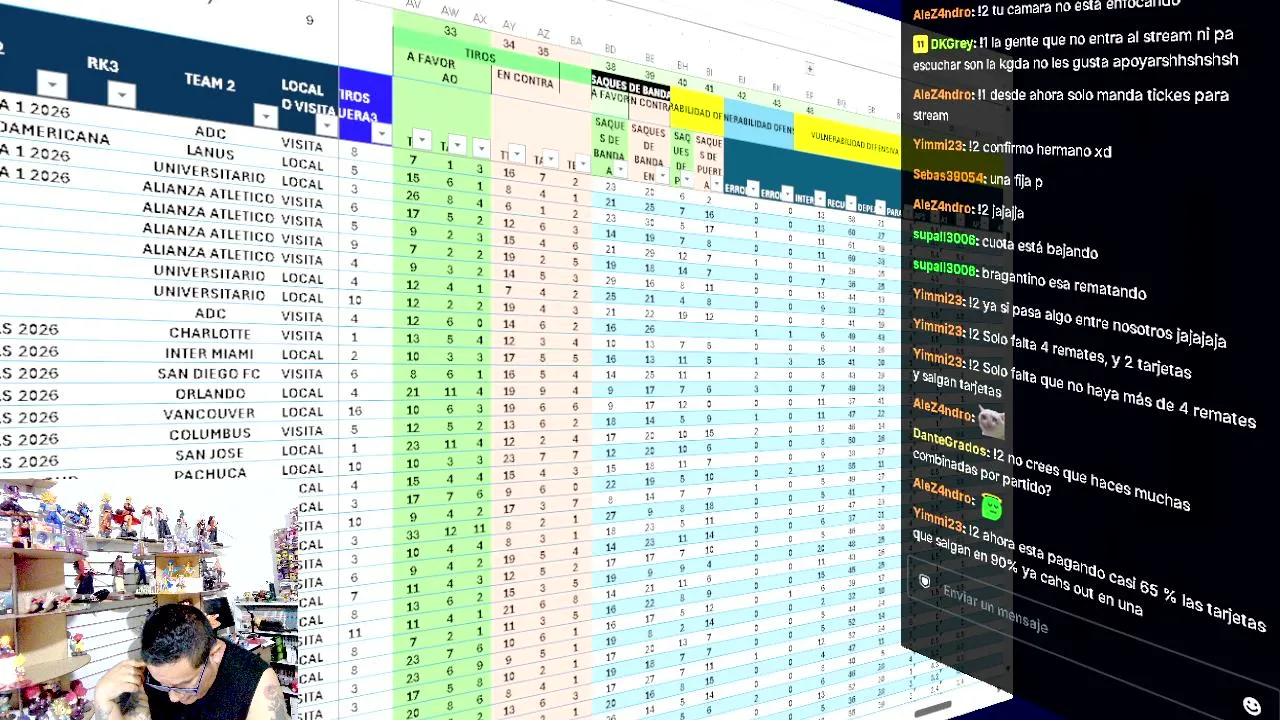Image resolution: width=1280 pixels, height=720 pixels.
Task: Click supali3006 on 'bragantino esa rematando' message
Action: (945, 269)
